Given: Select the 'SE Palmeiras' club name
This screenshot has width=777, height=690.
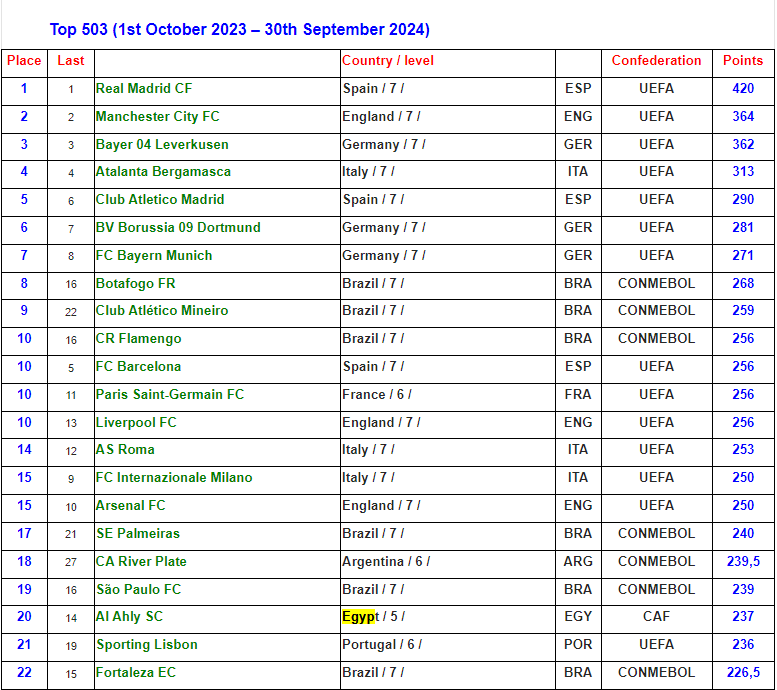Looking at the screenshot, I should click(138, 534).
